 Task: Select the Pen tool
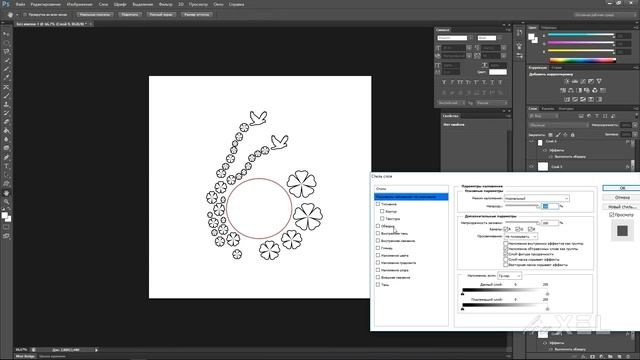[x=6, y=157]
